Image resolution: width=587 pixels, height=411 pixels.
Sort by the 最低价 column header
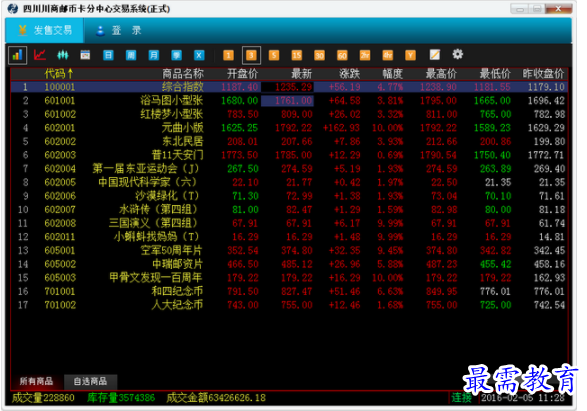tap(495, 73)
